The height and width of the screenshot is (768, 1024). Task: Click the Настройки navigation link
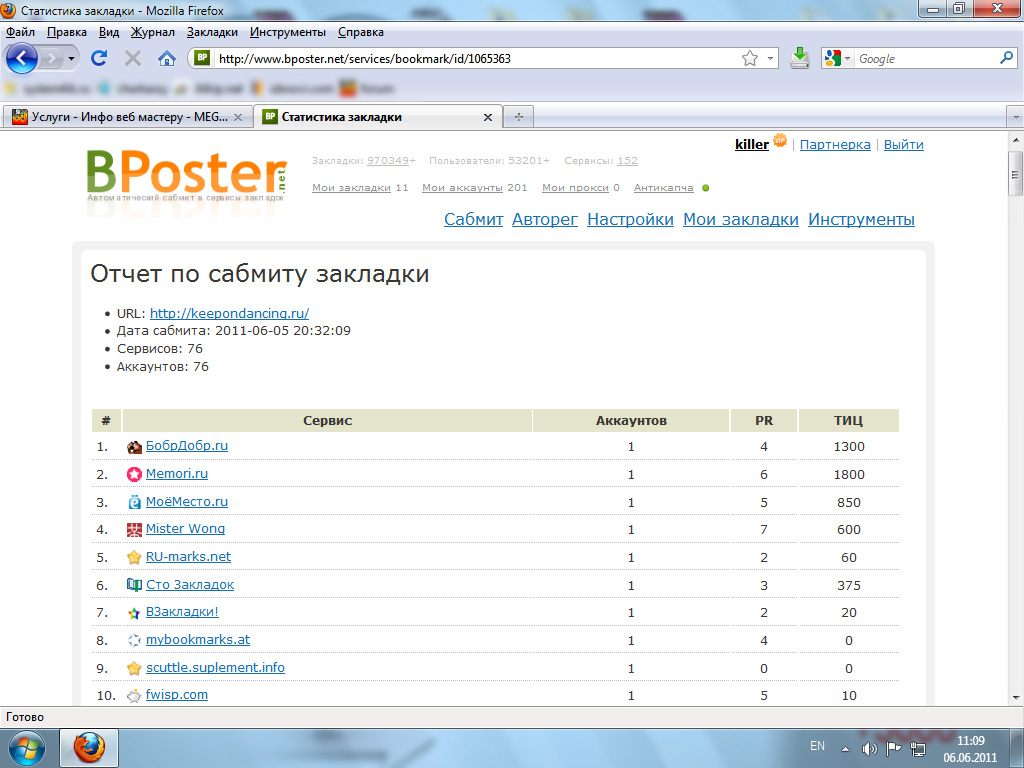[630, 219]
